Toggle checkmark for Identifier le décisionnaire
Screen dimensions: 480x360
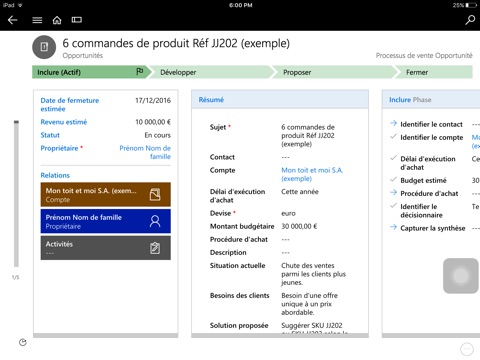[393, 206]
